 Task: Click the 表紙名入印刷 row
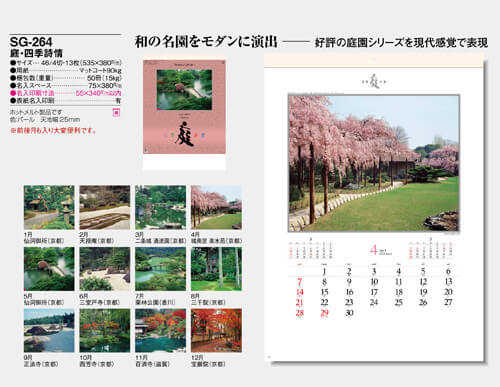[x=66, y=101]
